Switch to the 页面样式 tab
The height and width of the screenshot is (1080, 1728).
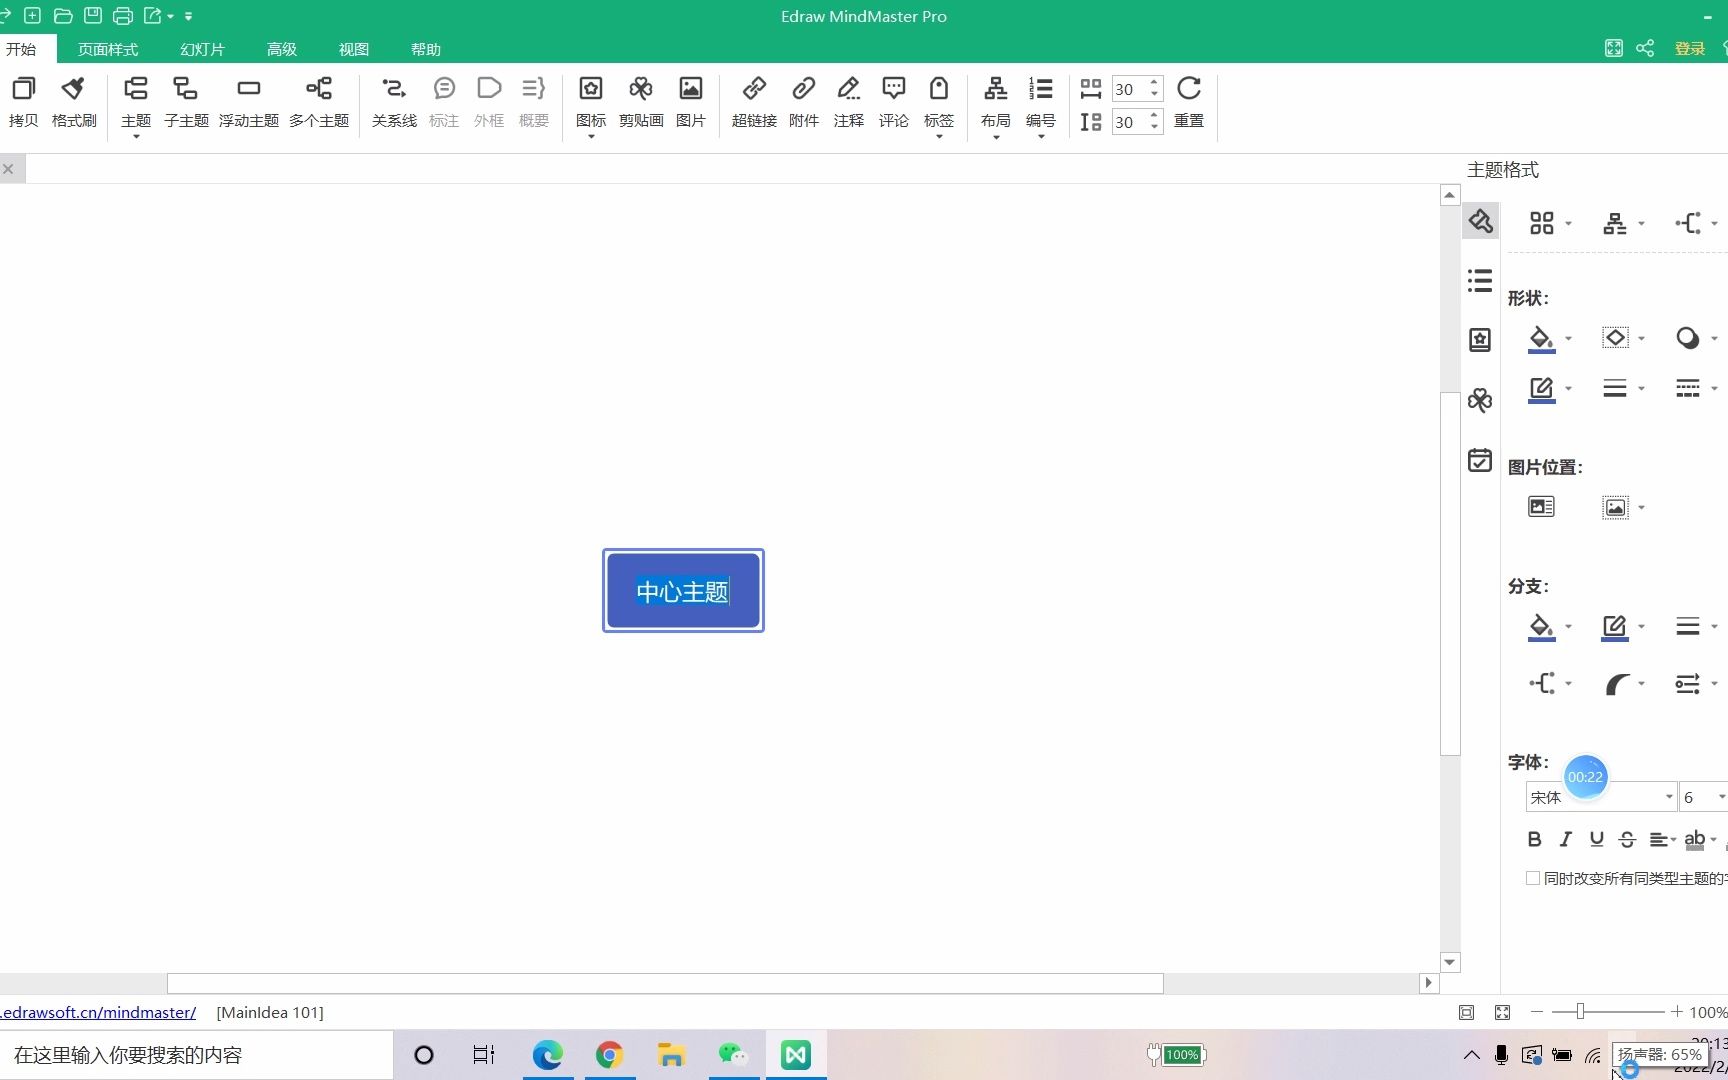(108, 49)
